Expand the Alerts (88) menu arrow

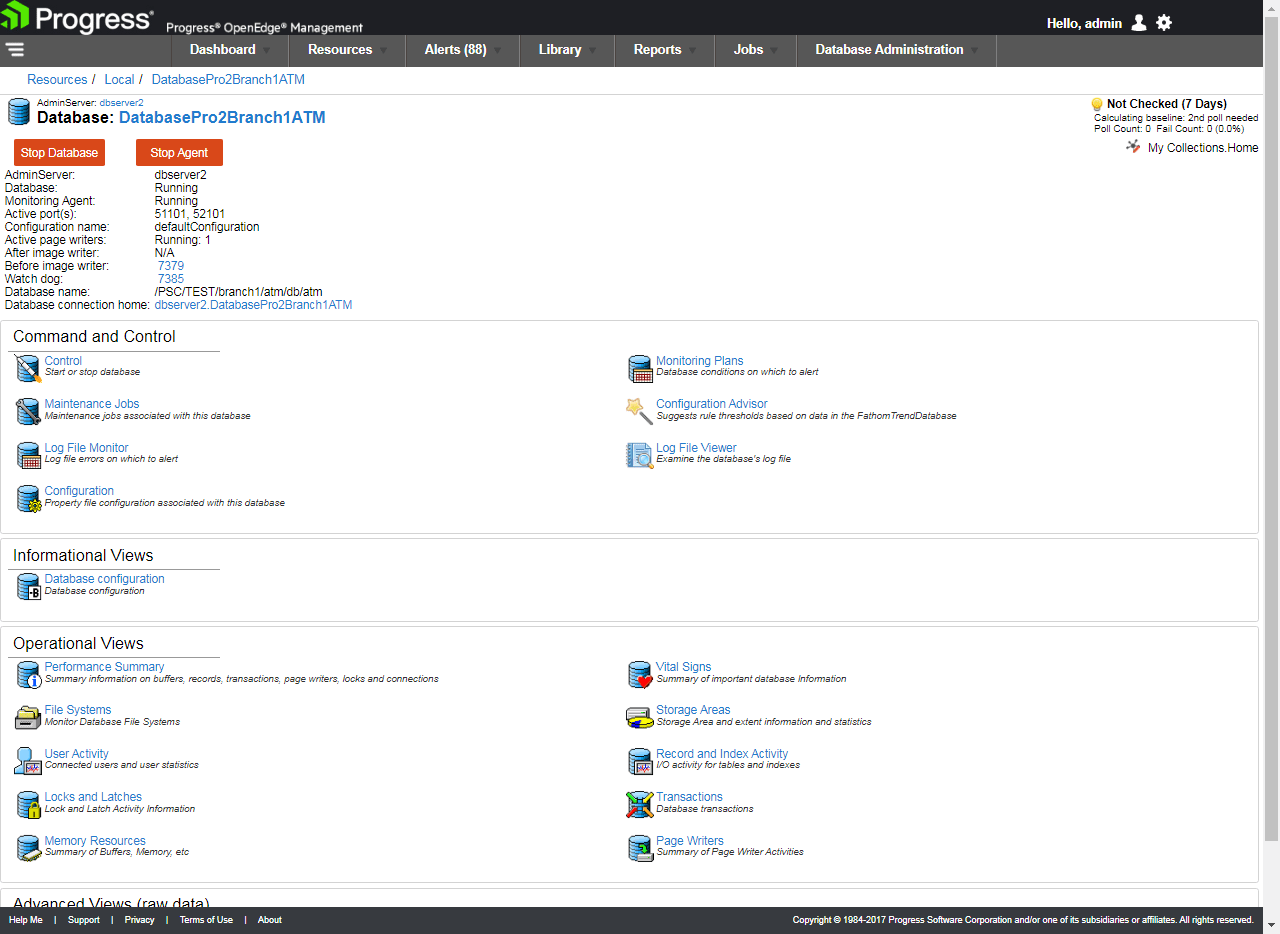tap(498, 50)
